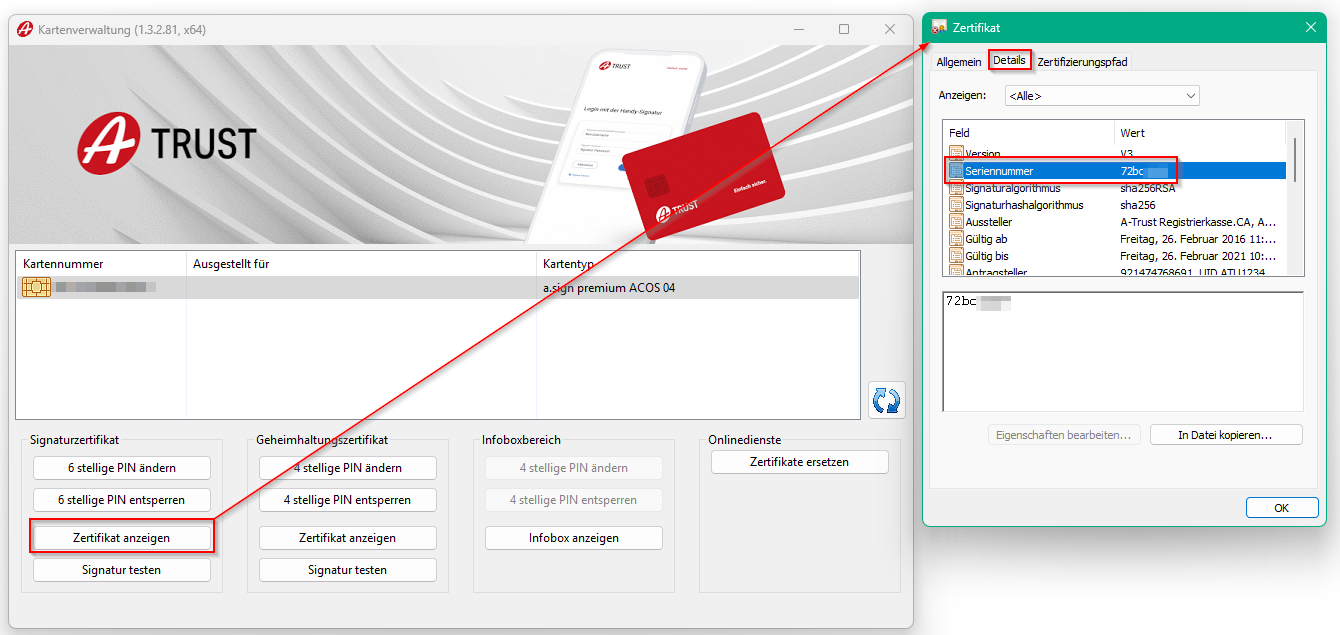
Task: Click the Aussteller field icon
Action: click(957, 222)
